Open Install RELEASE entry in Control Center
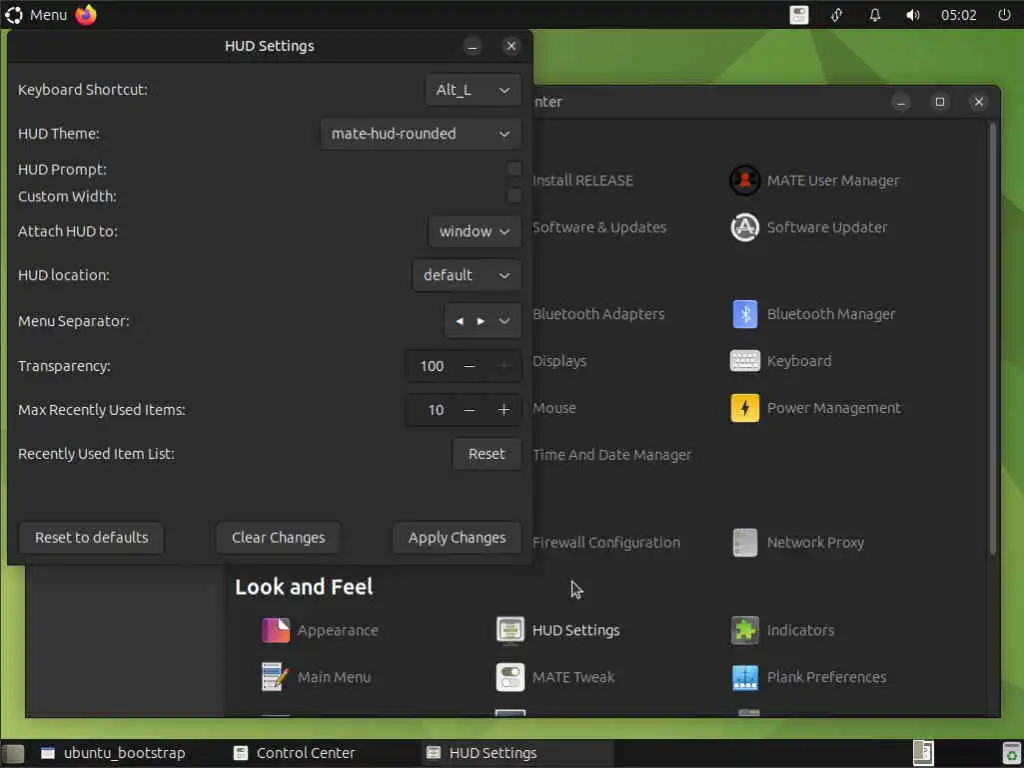The height and width of the screenshot is (768, 1024). [583, 180]
